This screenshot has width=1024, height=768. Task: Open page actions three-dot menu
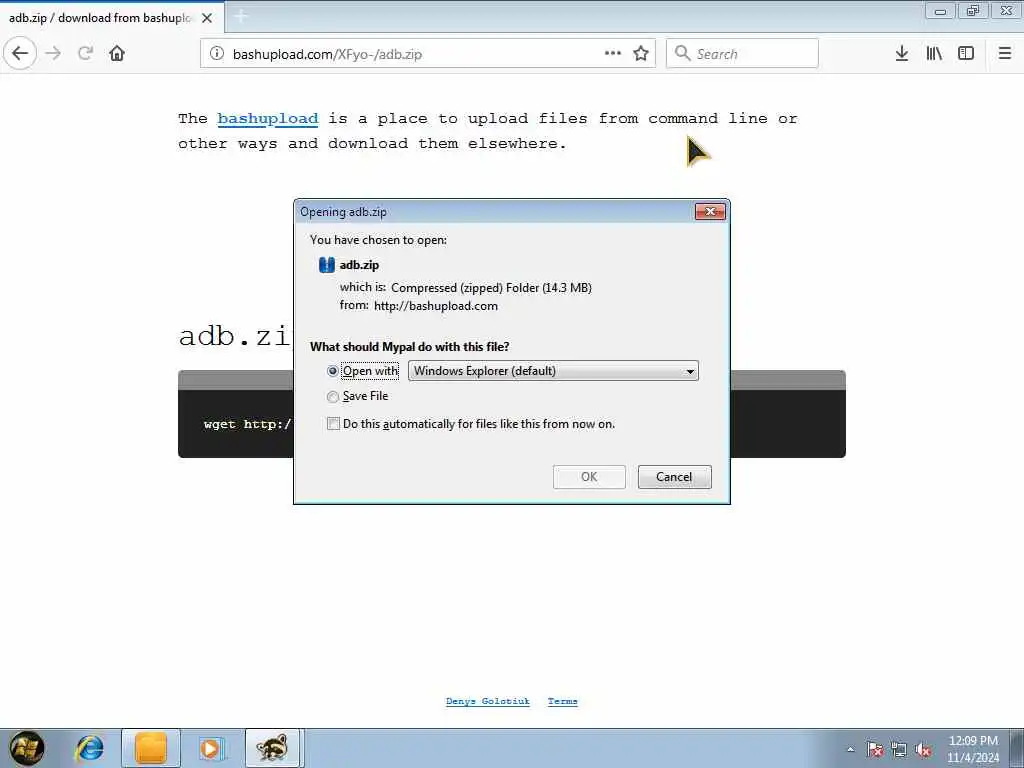[x=613, y=54]
